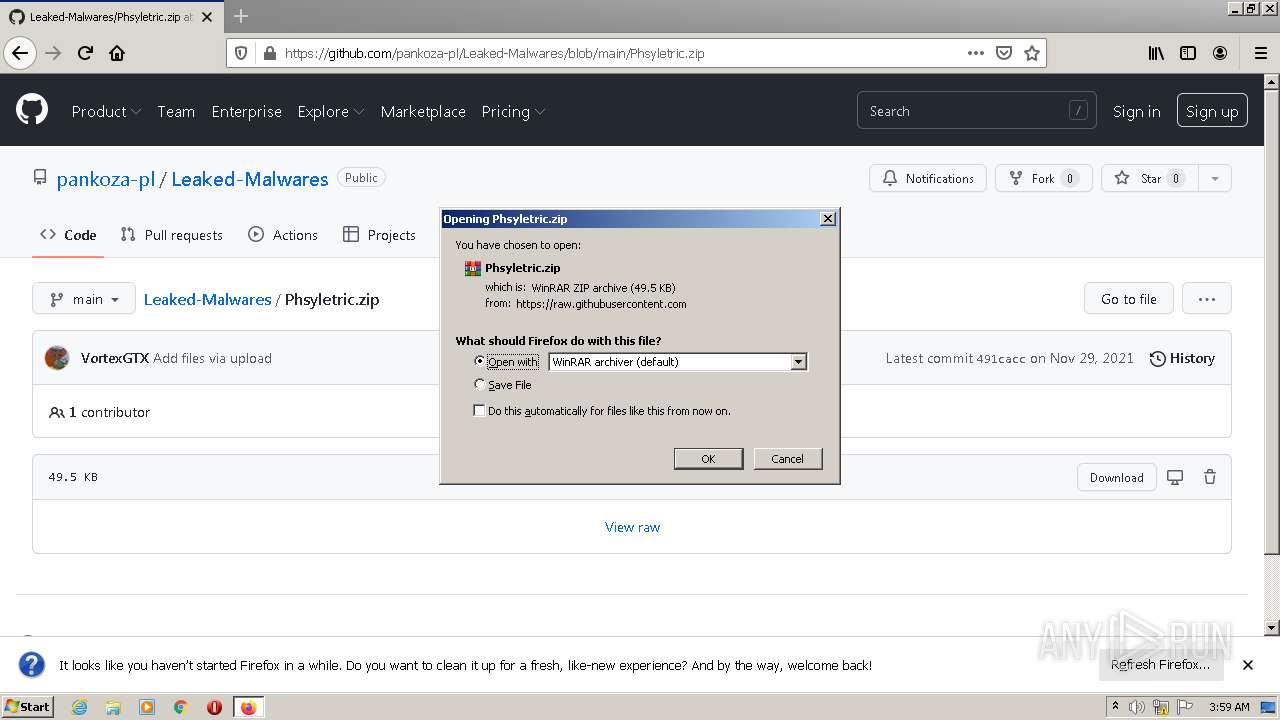Open File Explorer from the taskbar
This screenshot has height=720, width=1280.
pos(113,707)
